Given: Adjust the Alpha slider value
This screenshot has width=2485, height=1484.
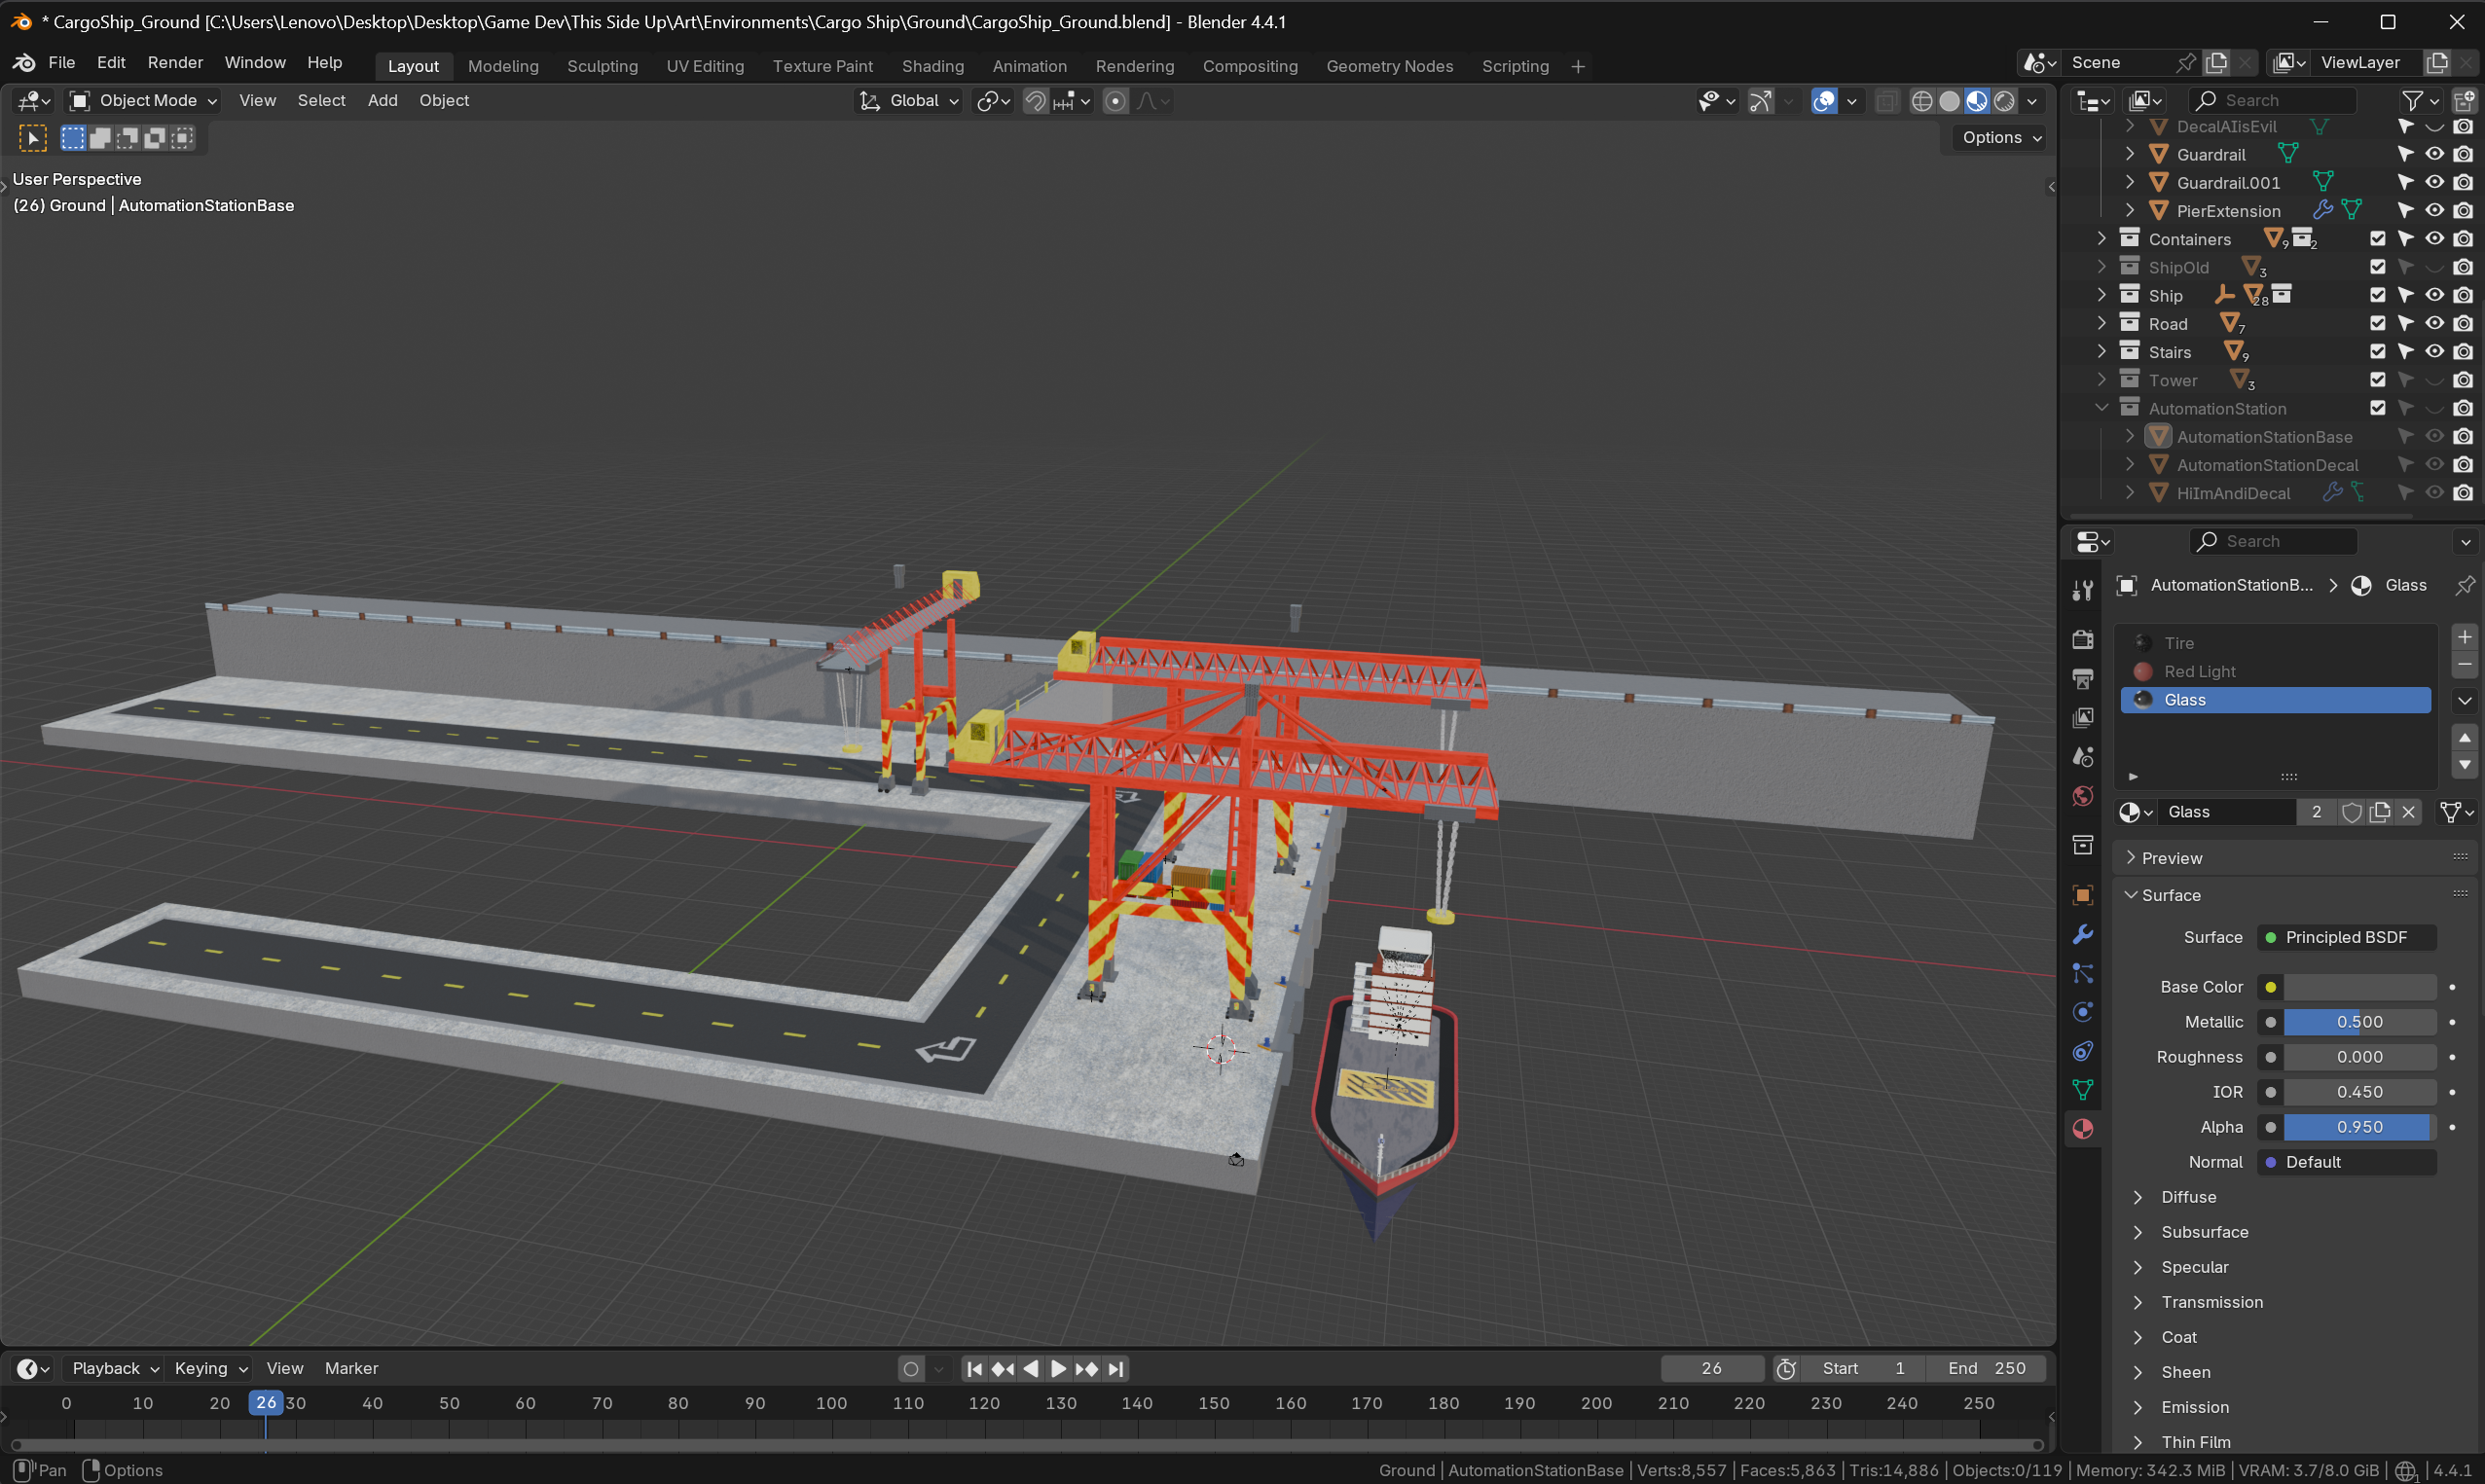Looking at the screenshot, I should click(2359, 1127).
